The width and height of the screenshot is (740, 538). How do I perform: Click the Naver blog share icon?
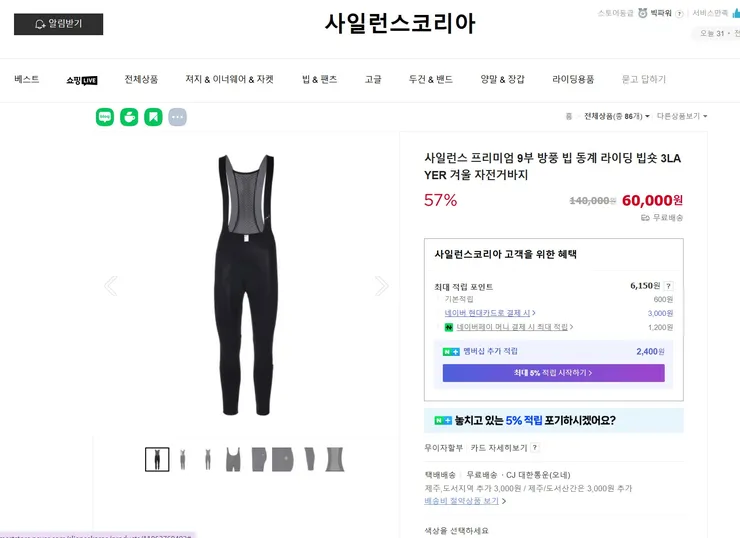point(105,117)
